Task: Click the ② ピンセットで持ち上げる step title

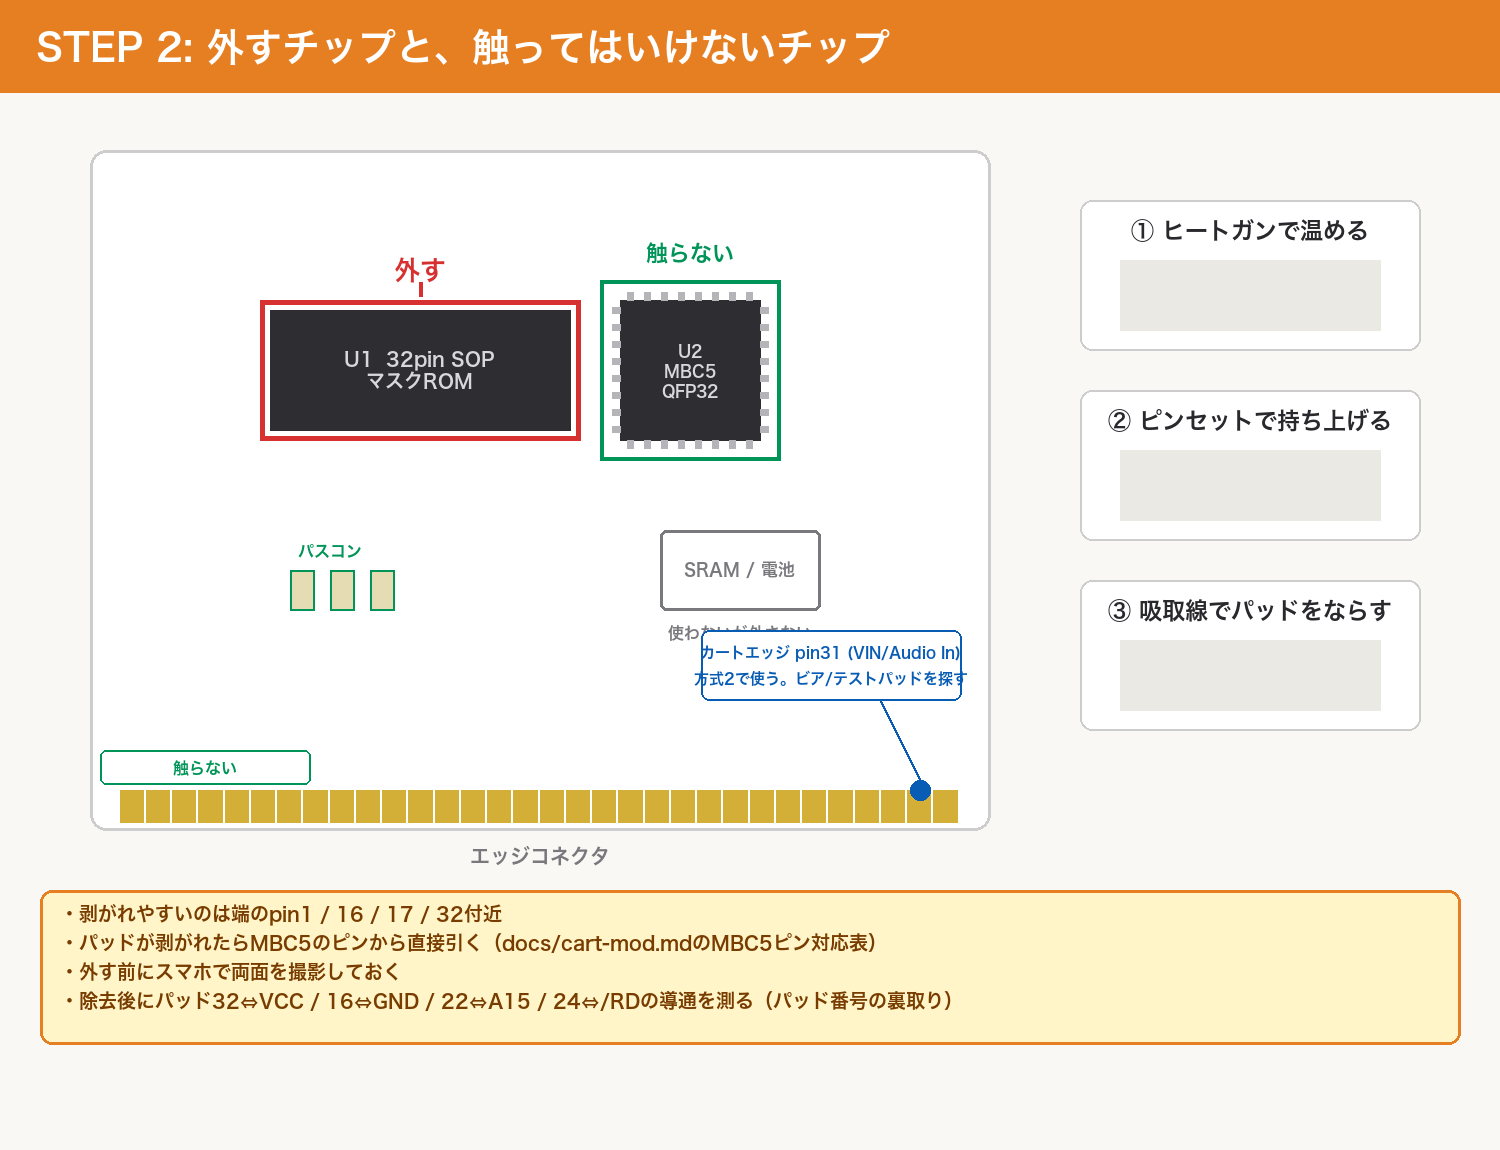Action: pyautogui.click(x=1250, y=421)
